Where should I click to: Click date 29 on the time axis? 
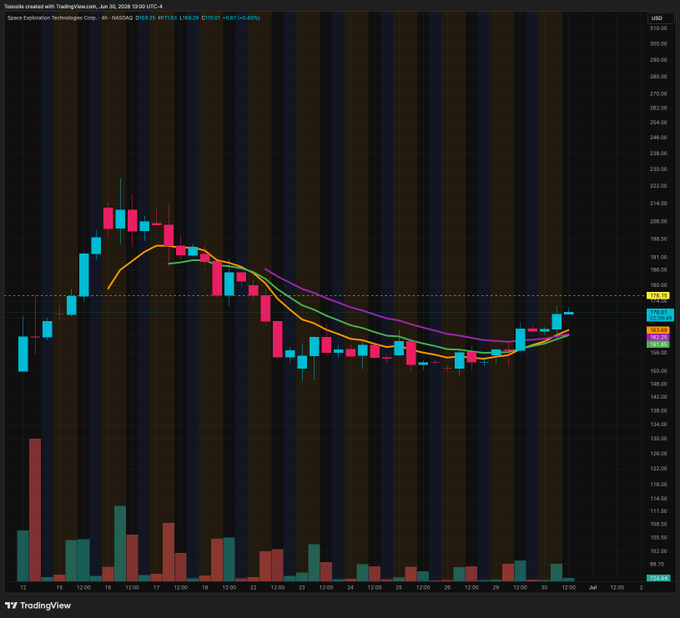pos(496,588)
